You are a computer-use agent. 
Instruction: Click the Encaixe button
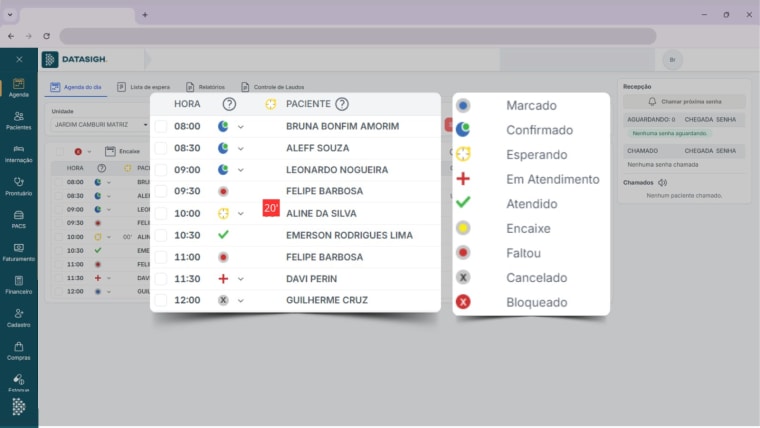tap(123, 151)
